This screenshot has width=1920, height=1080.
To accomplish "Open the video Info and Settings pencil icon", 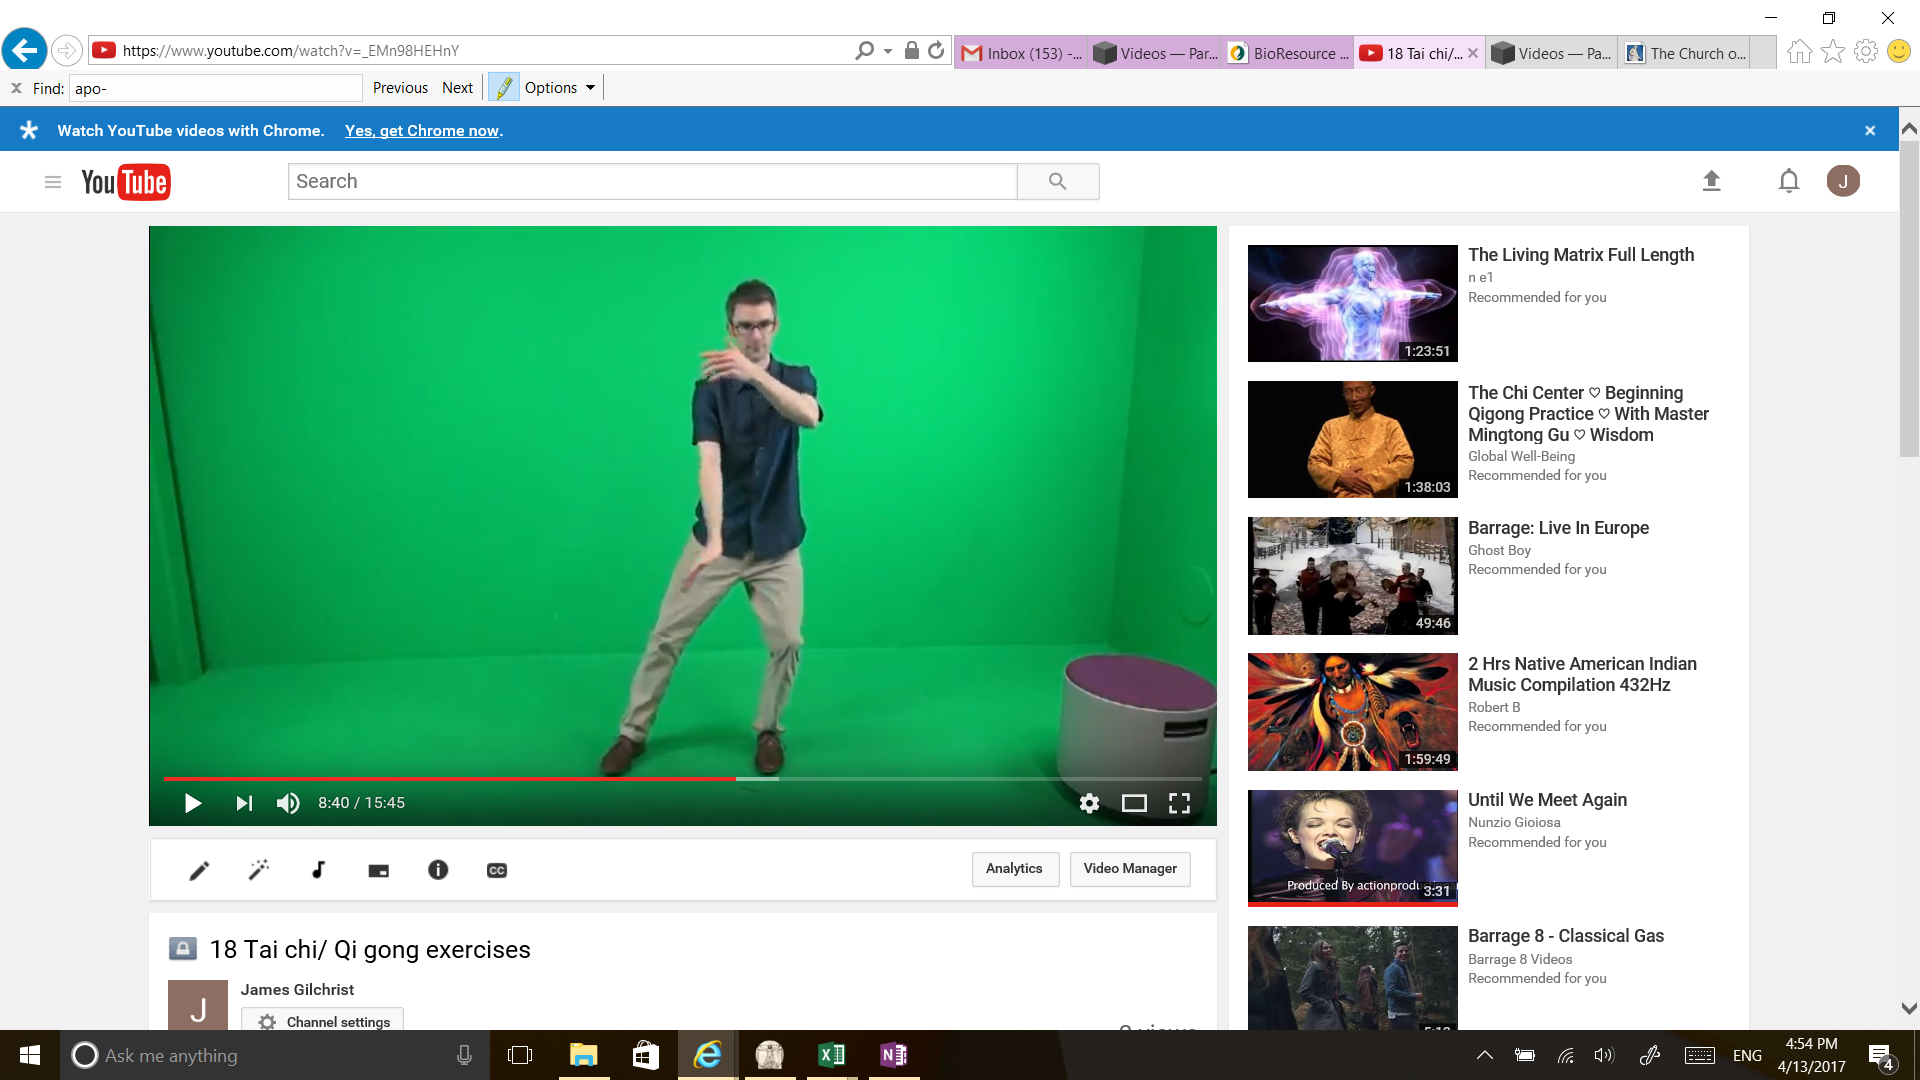I will (x=199, y=870).
